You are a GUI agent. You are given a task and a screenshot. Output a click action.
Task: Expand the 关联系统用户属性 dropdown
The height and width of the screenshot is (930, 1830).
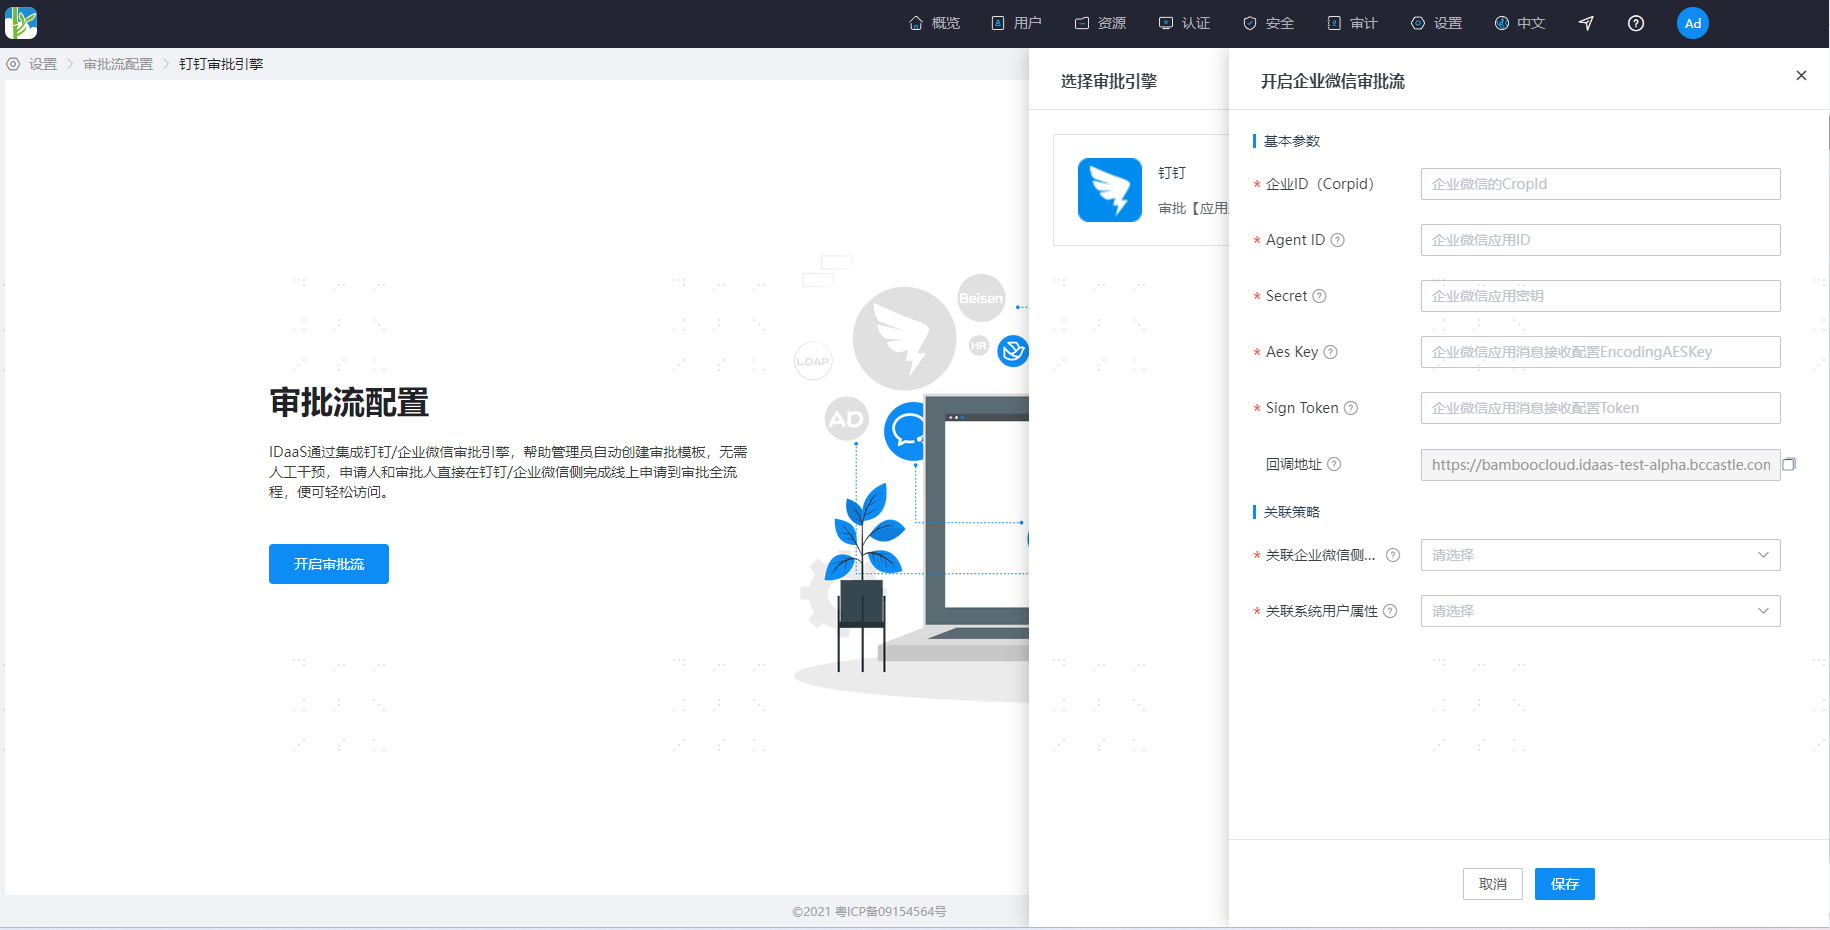1600,611
